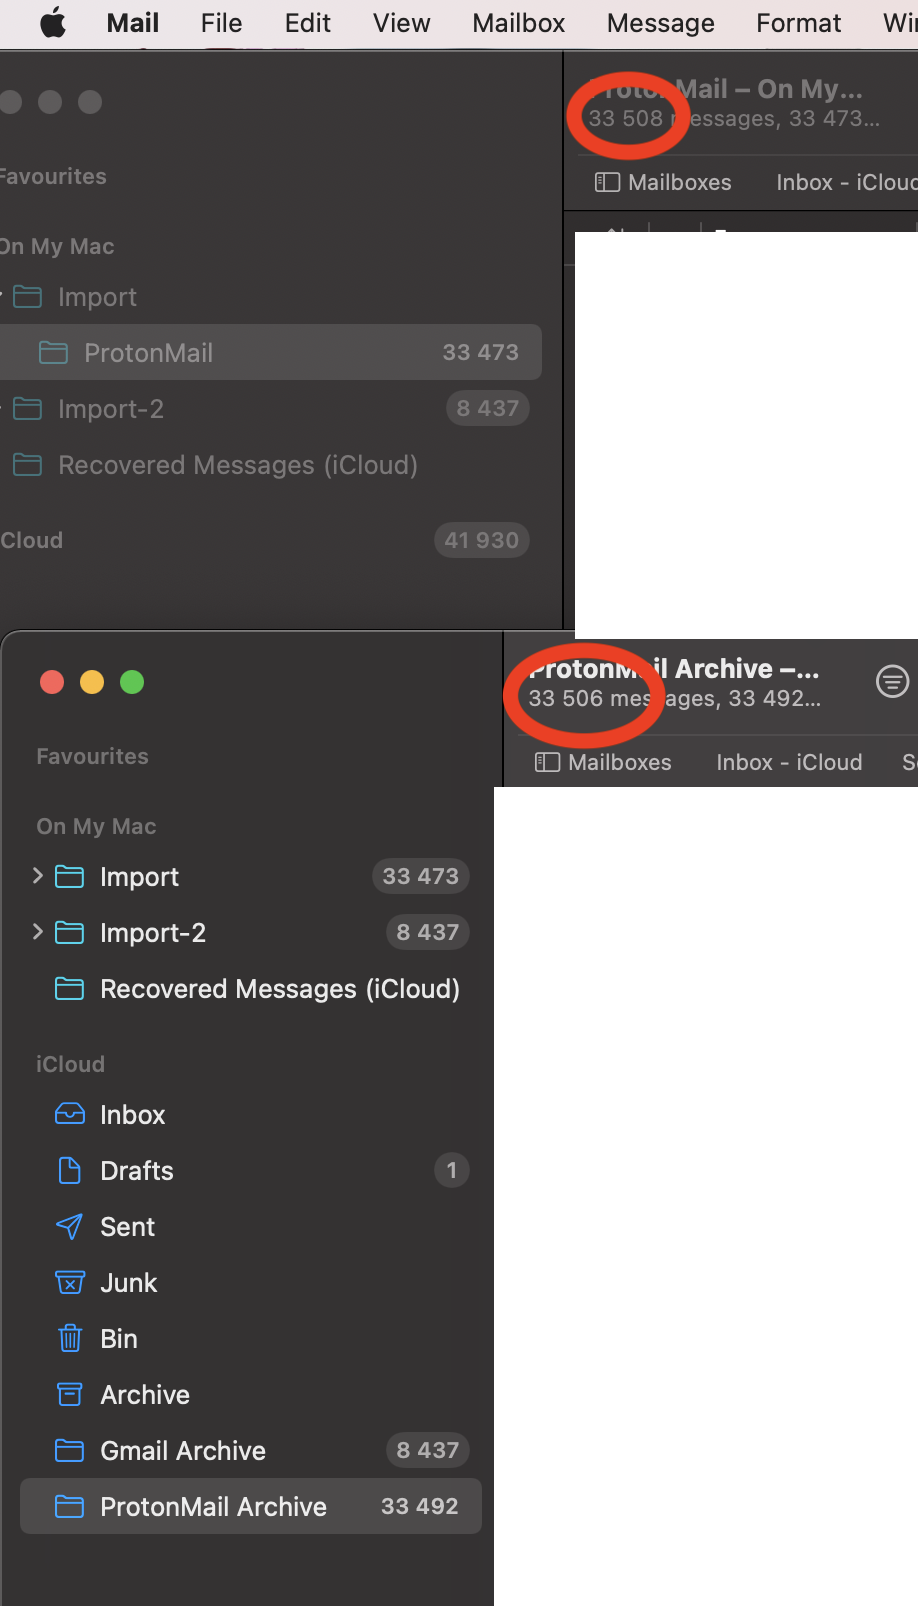Click On My Mac header in front window
Viewport: 918px width, 1606px height.
pyautogui.click(x=96, y=826)
